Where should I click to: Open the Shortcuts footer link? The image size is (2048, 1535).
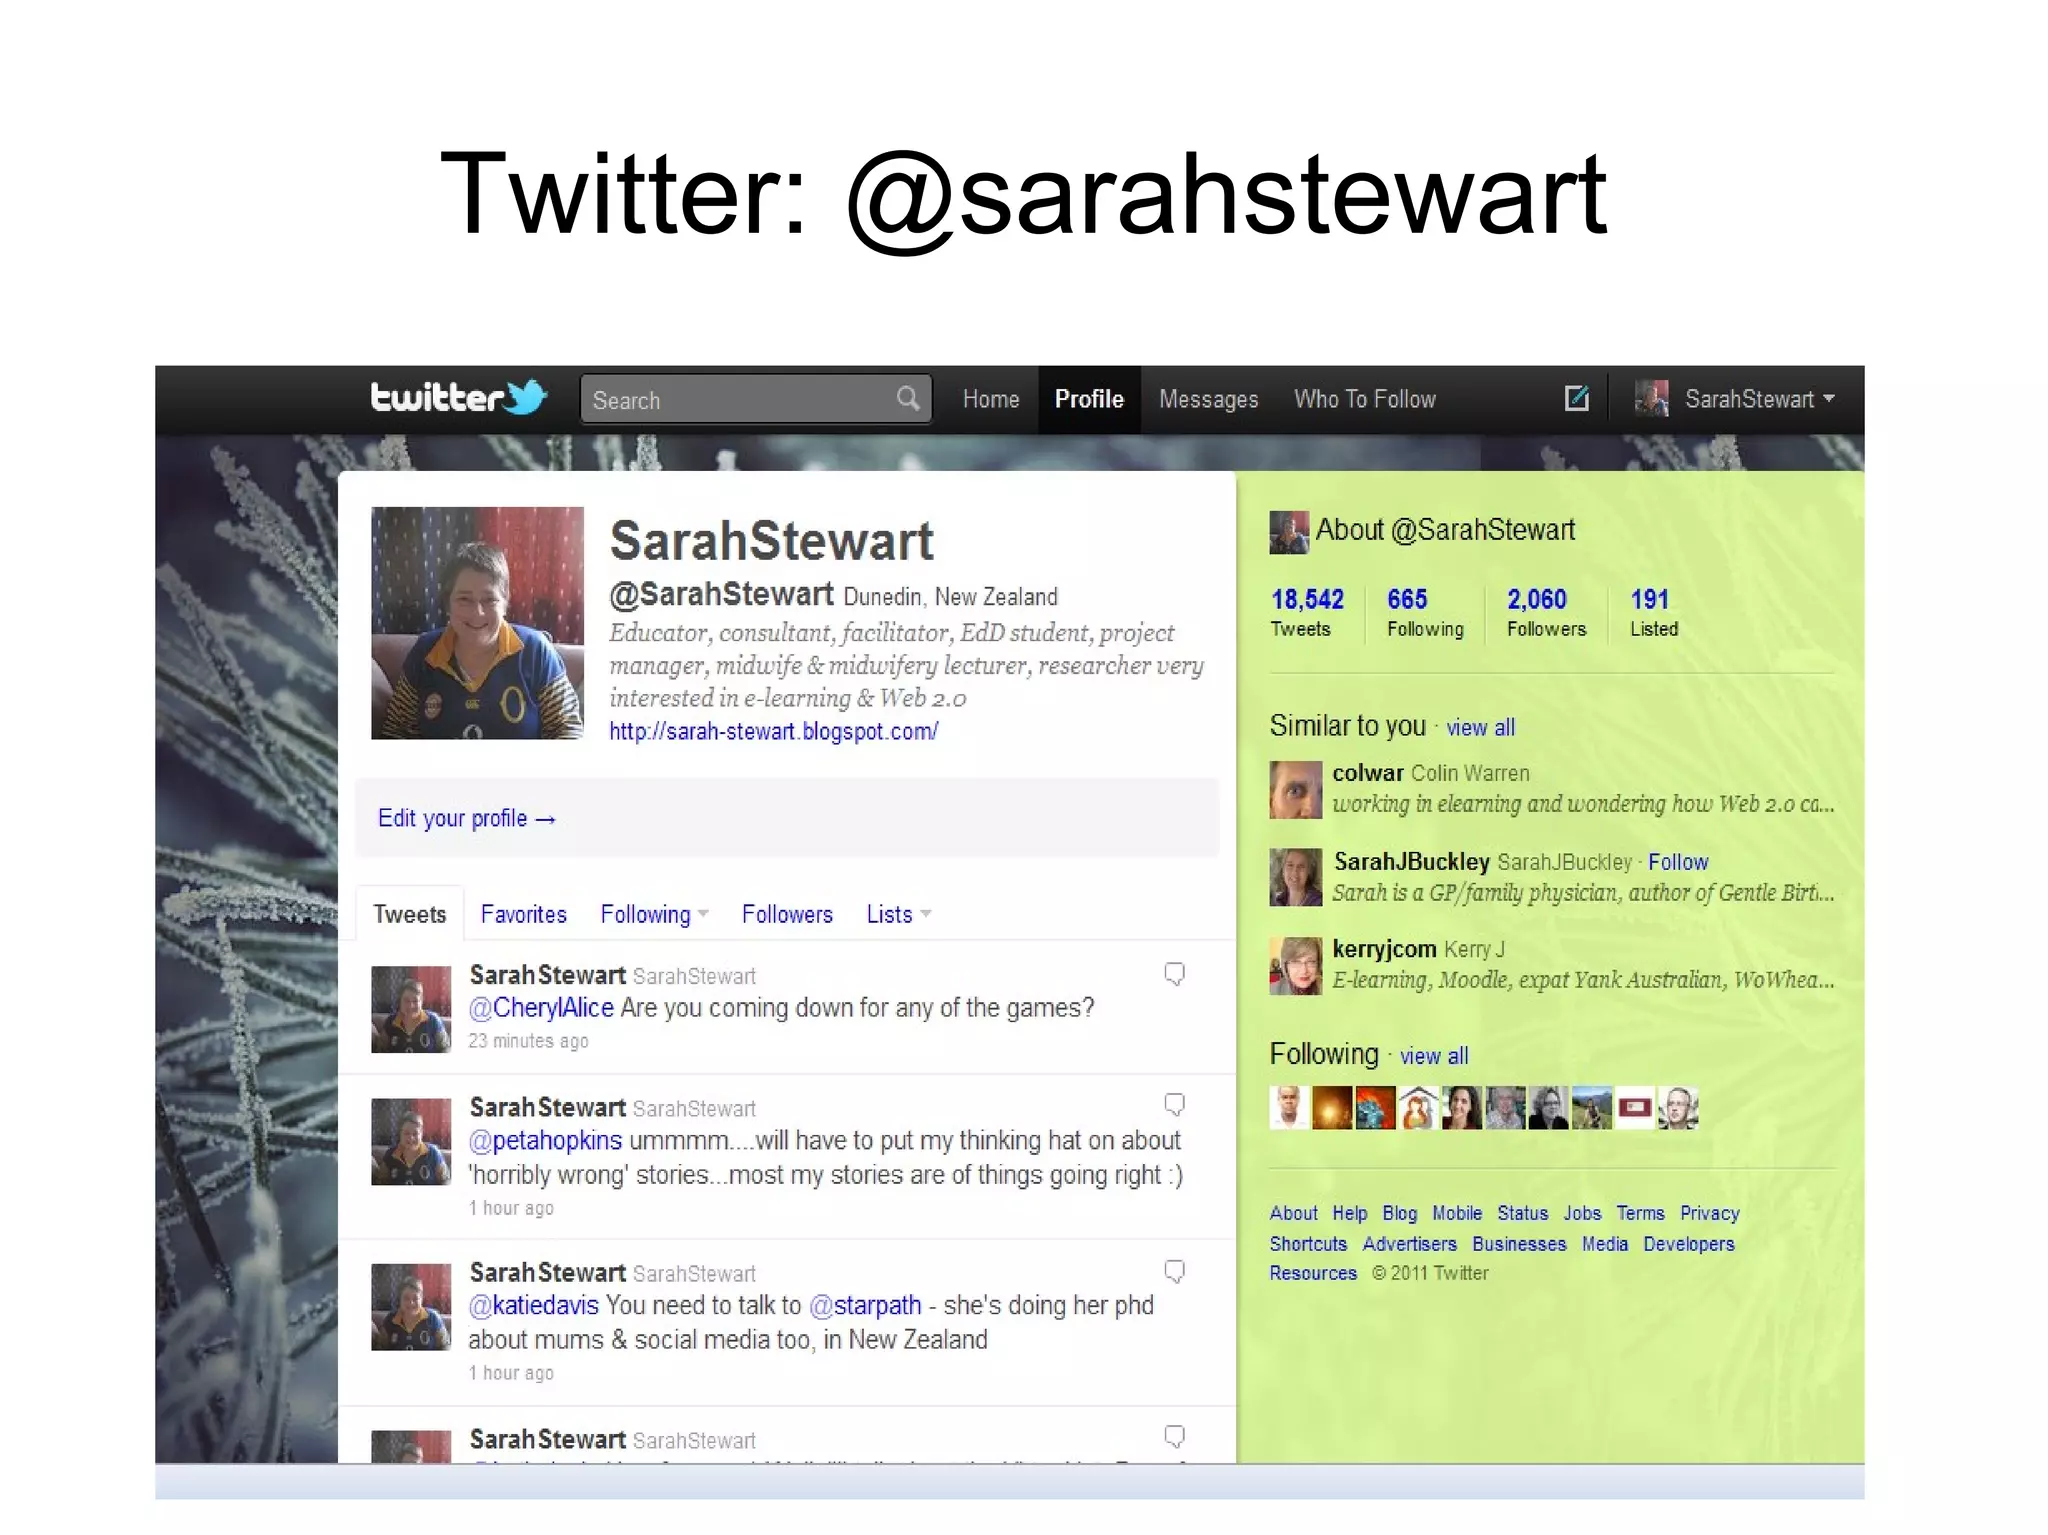(x=1308, y=1244)
